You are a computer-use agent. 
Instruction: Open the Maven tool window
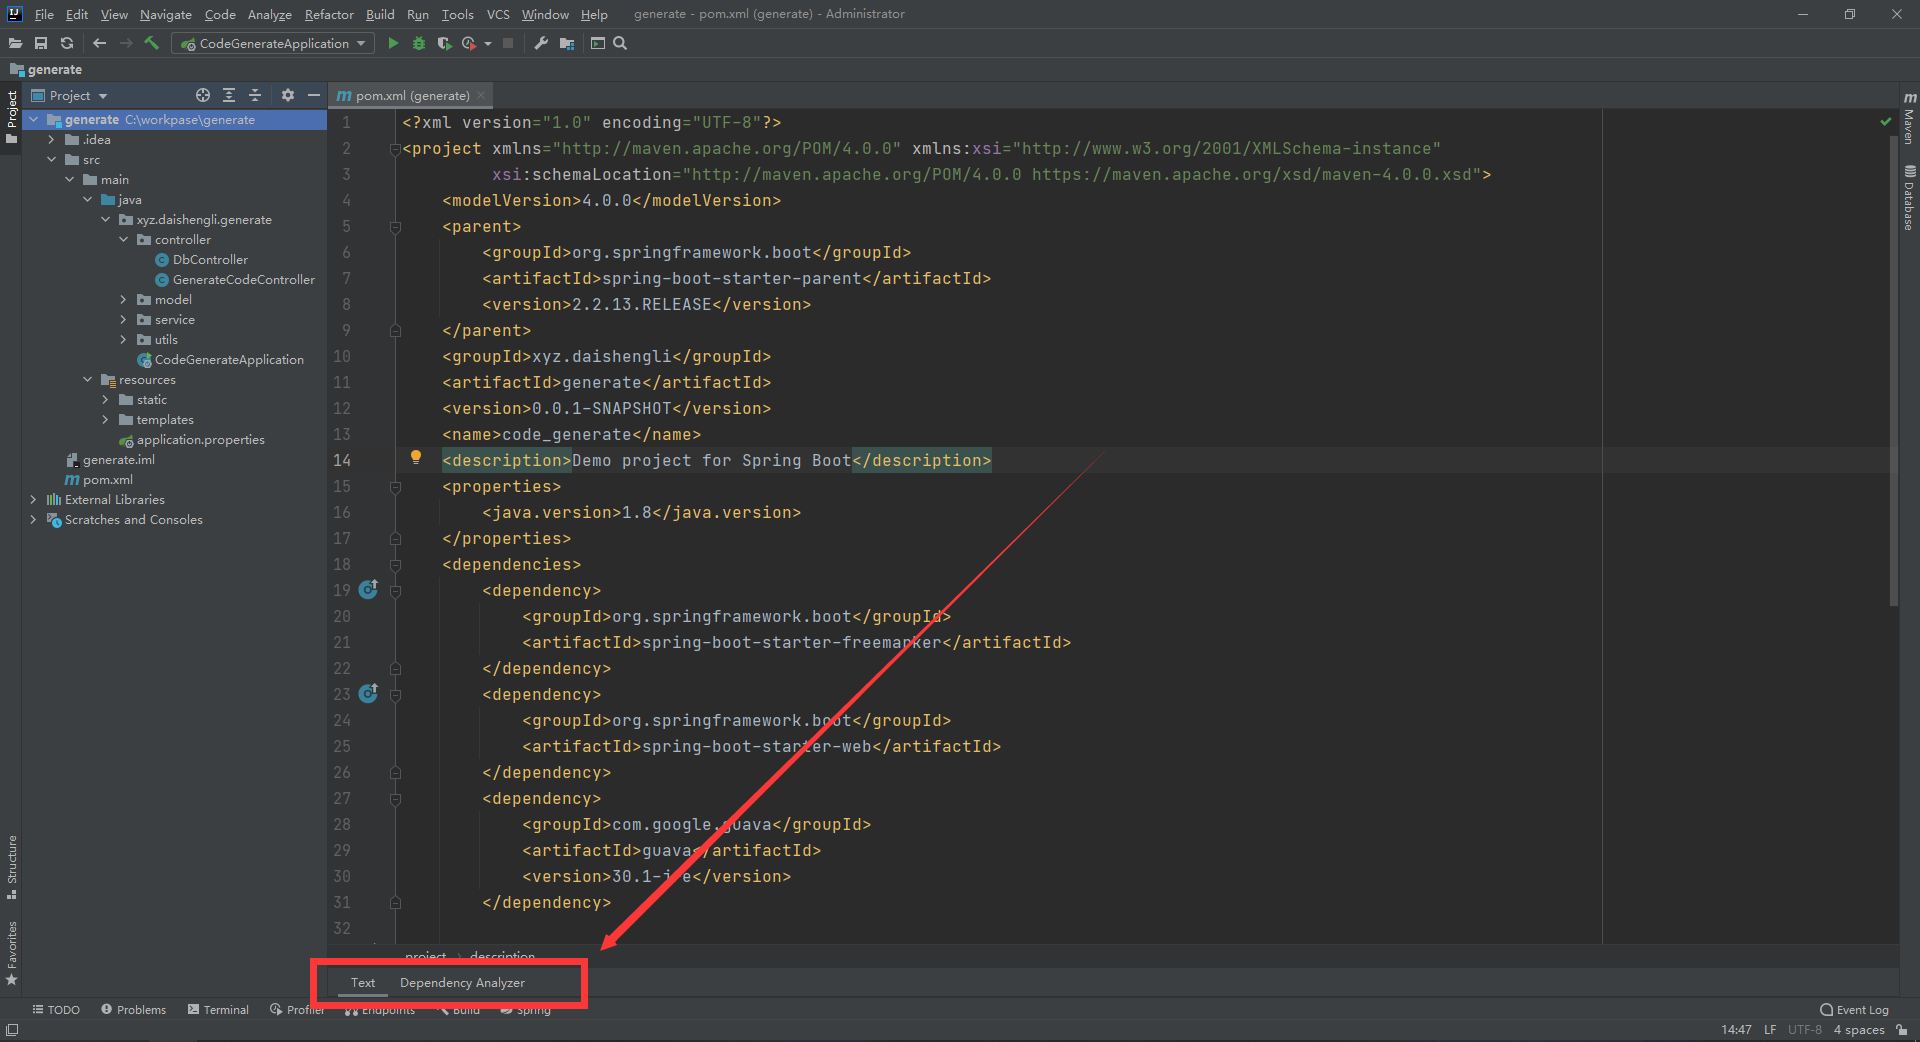click(x=1909, y=118)
